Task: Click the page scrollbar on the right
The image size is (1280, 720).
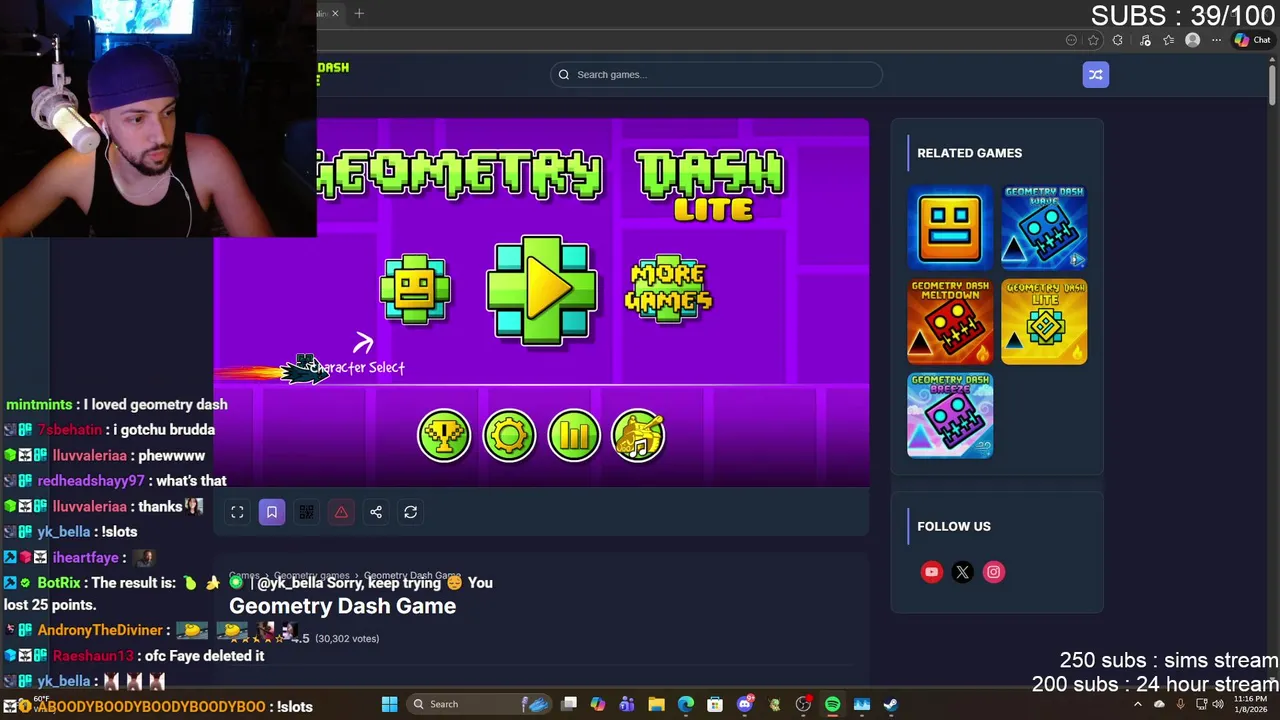Action: pos(1273,85)
